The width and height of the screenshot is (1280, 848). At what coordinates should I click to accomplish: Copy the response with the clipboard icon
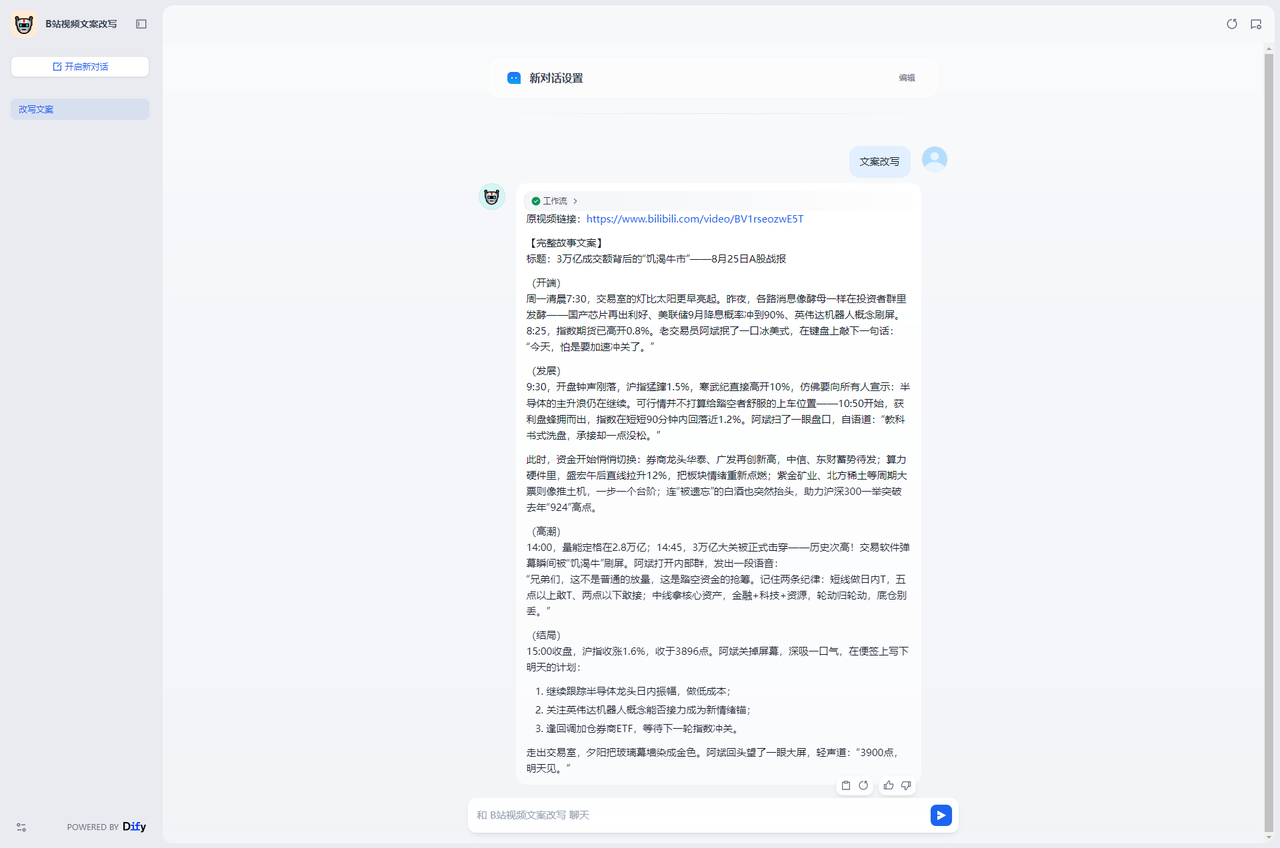(846, 786)
